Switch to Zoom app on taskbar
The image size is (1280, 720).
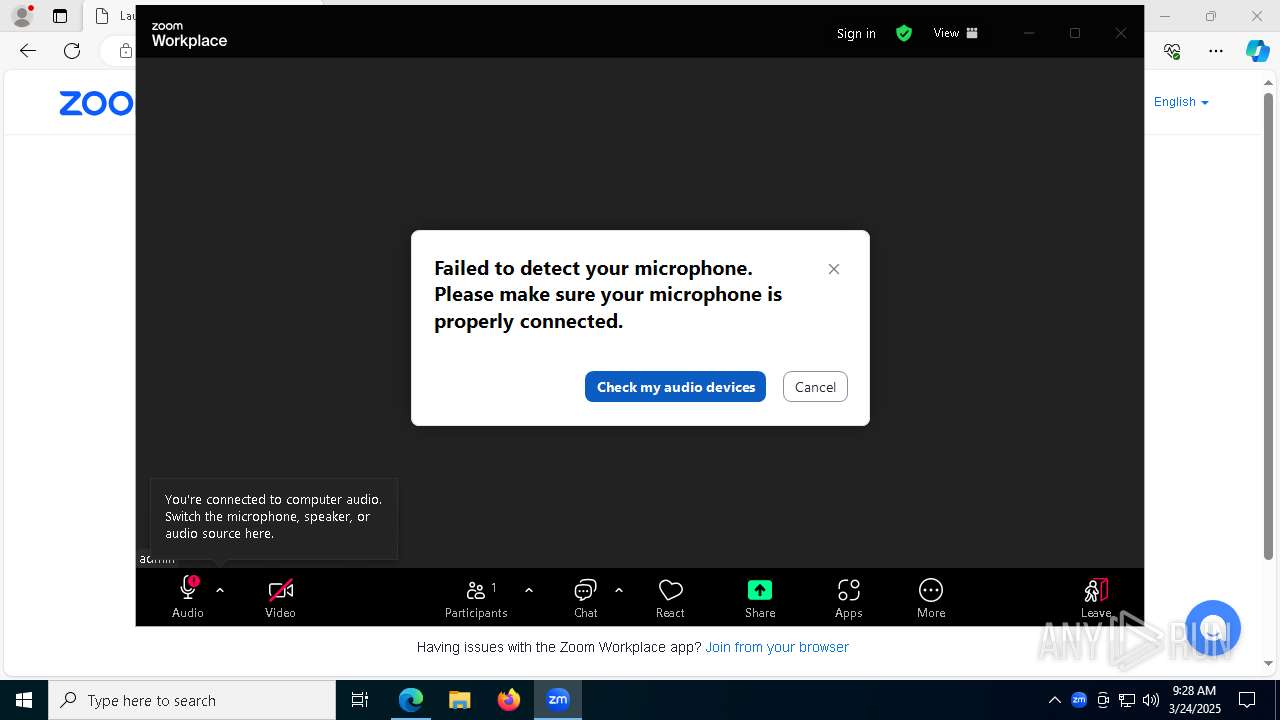(x=558, y=700)
